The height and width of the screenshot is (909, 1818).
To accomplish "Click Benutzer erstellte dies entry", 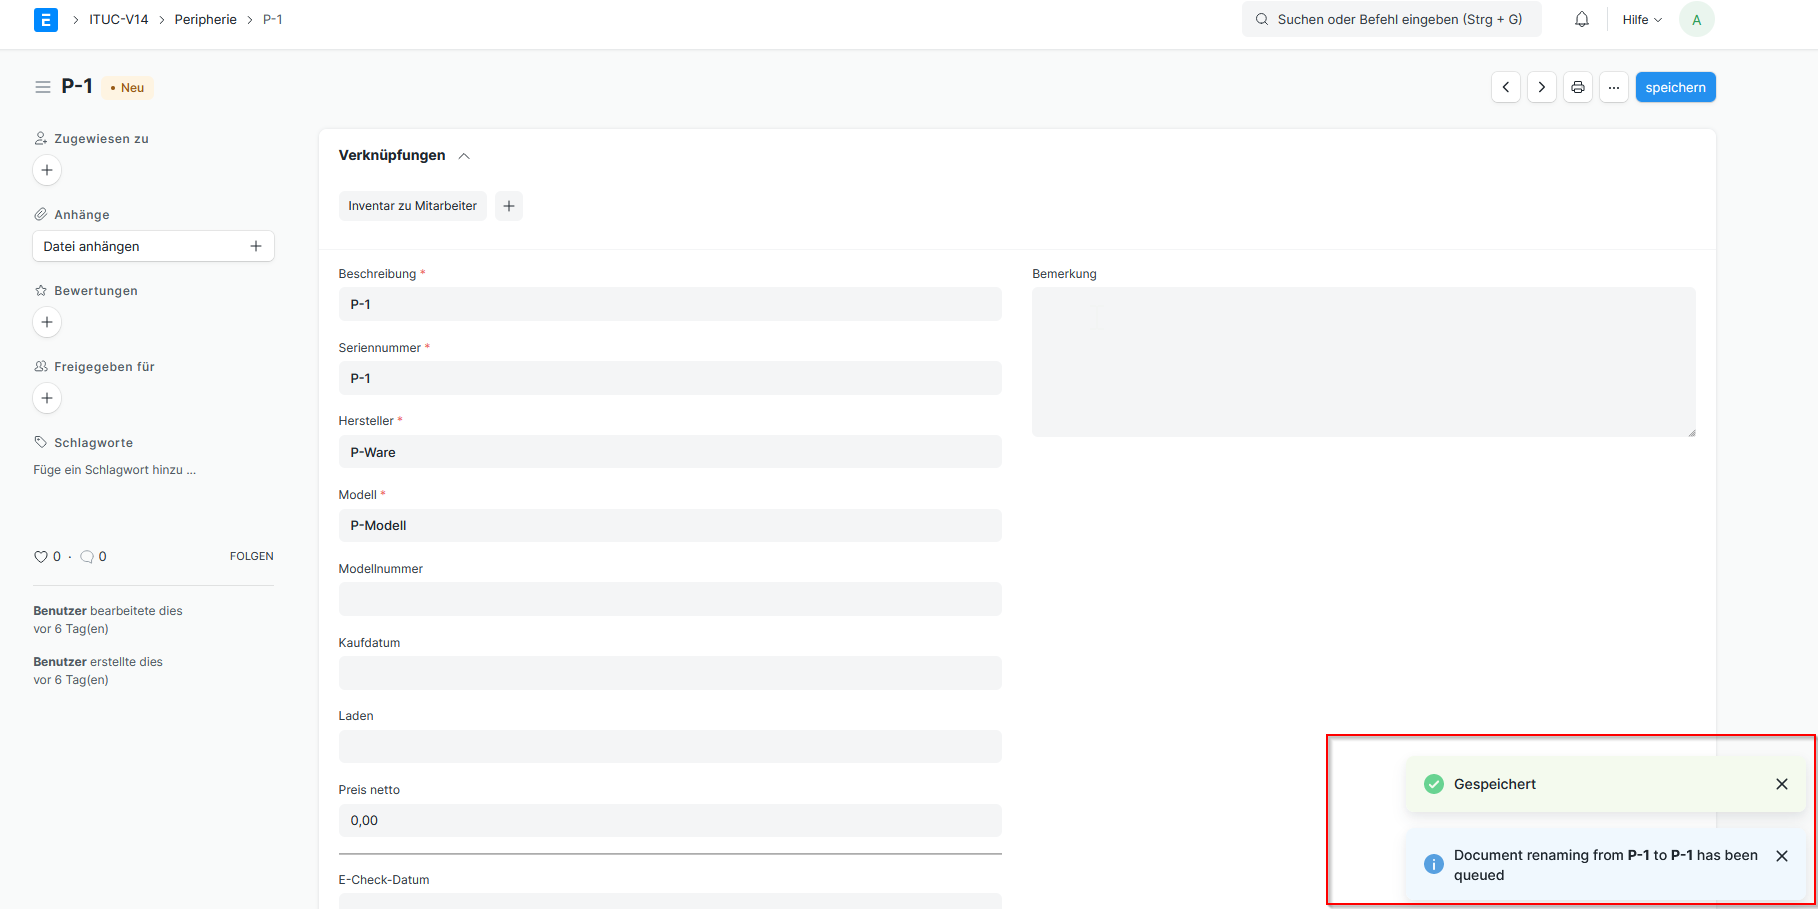I will 98,671.
